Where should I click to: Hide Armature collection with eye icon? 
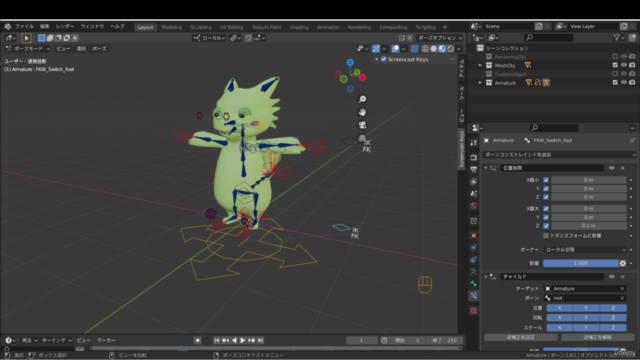pyautogui.click(x=624, y=82)
